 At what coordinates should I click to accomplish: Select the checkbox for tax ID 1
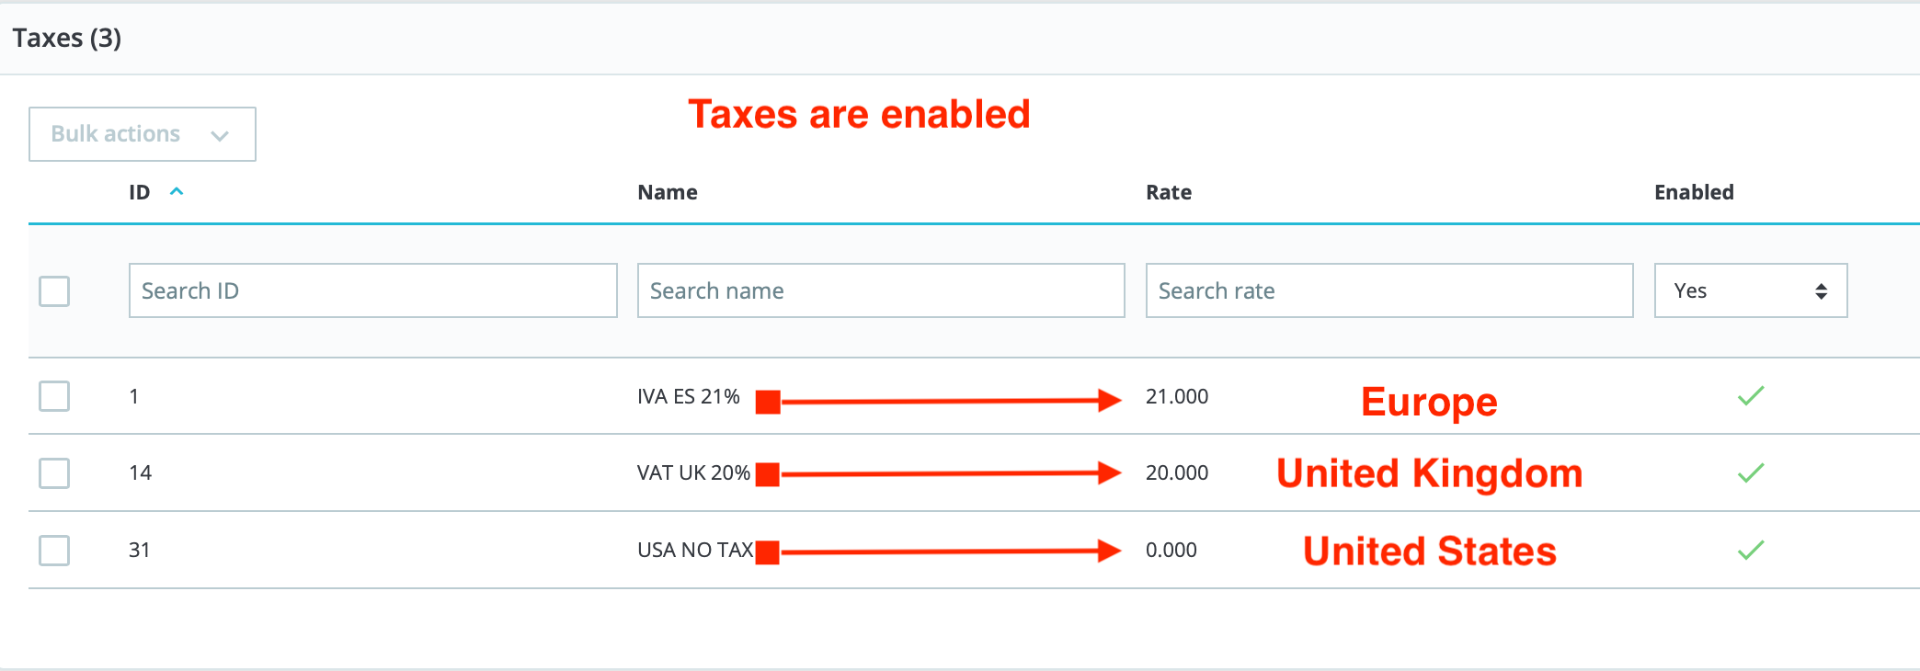(x=54, y=396)
